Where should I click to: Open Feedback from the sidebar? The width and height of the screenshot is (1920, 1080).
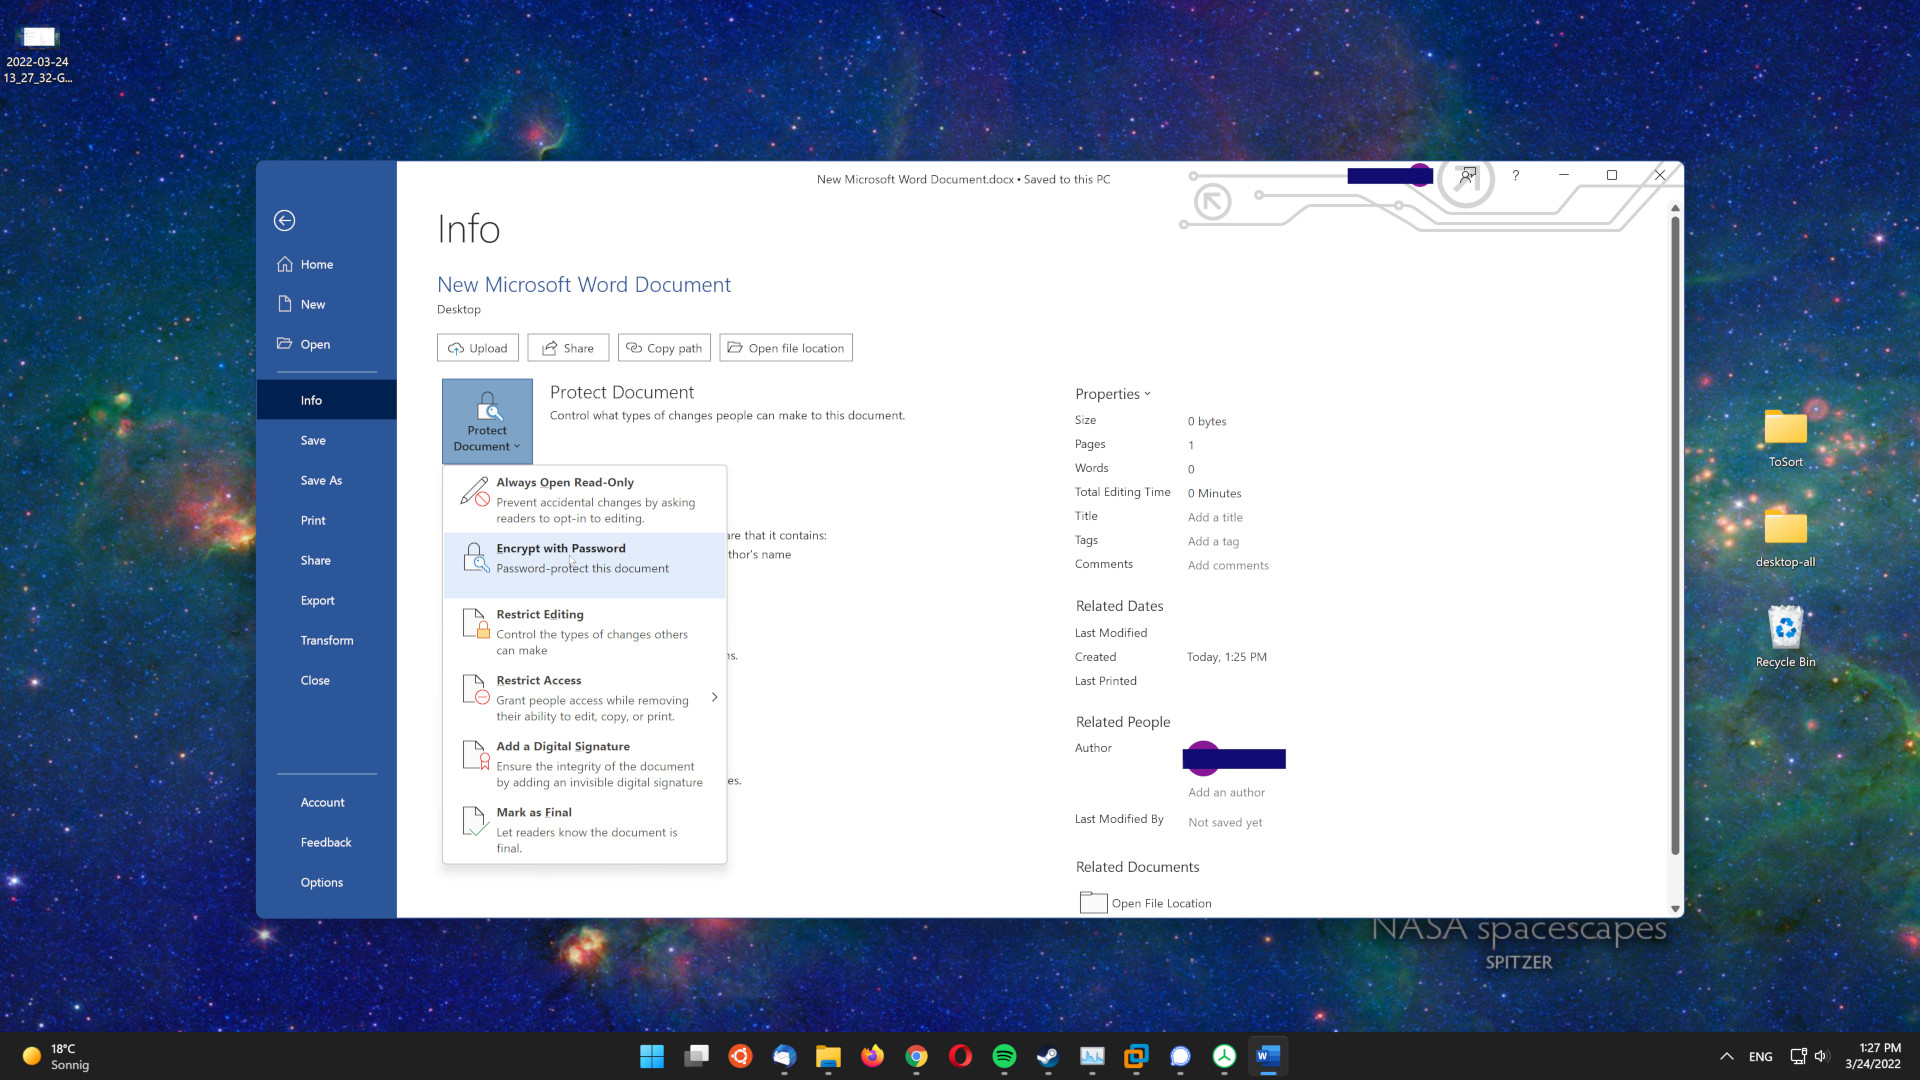(326, 842)
